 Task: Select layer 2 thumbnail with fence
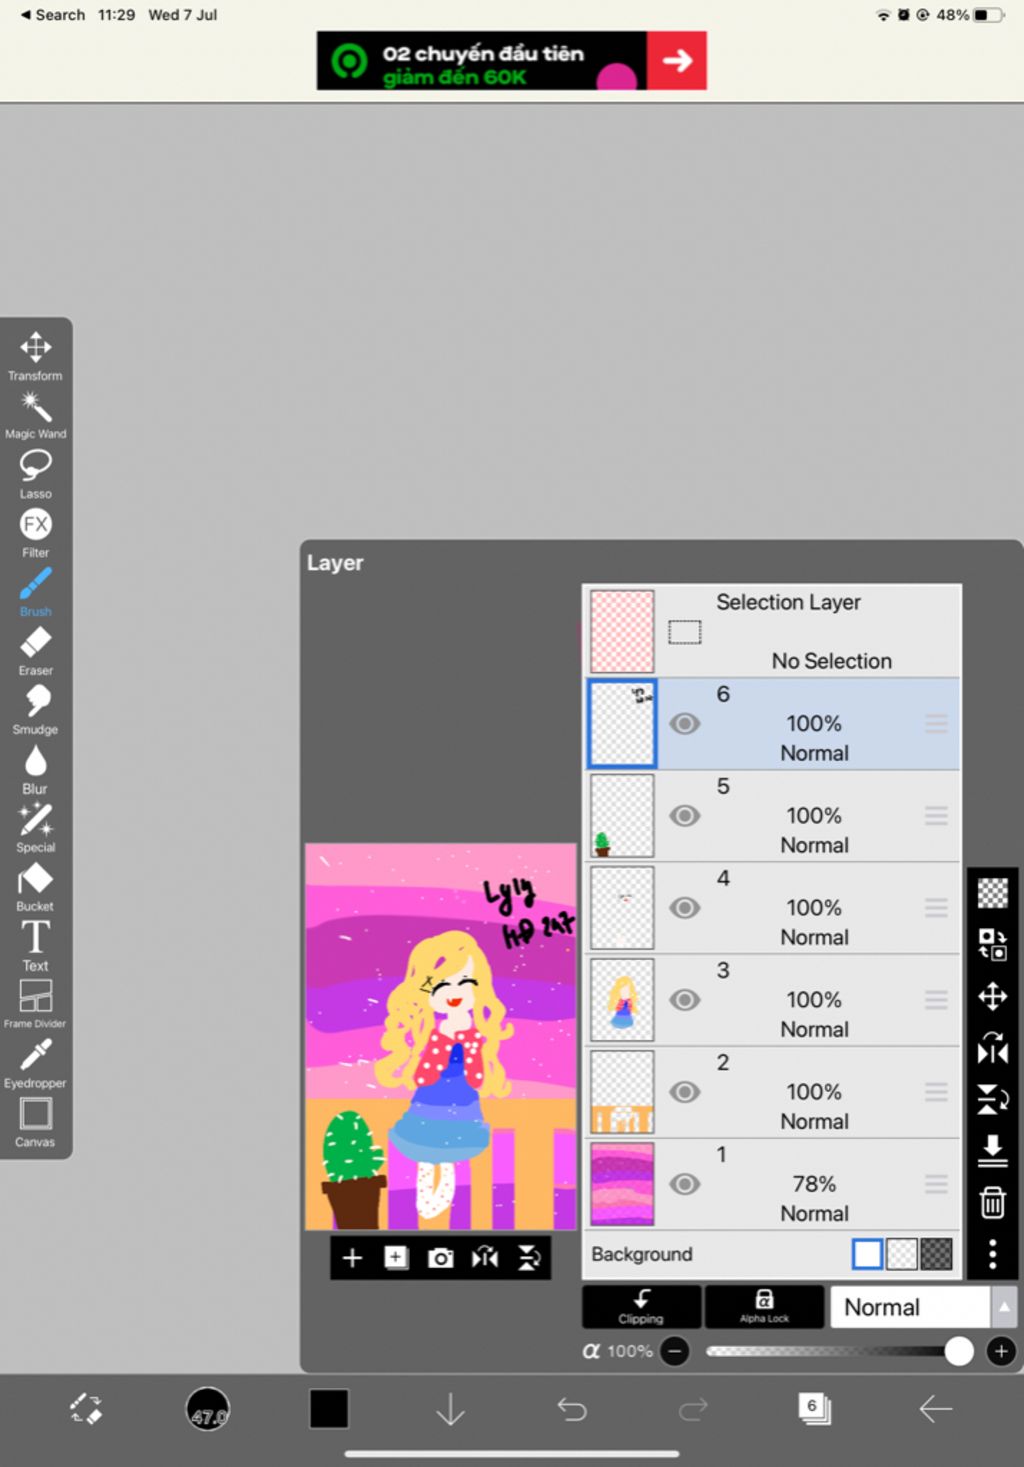tap(622, 1091)
